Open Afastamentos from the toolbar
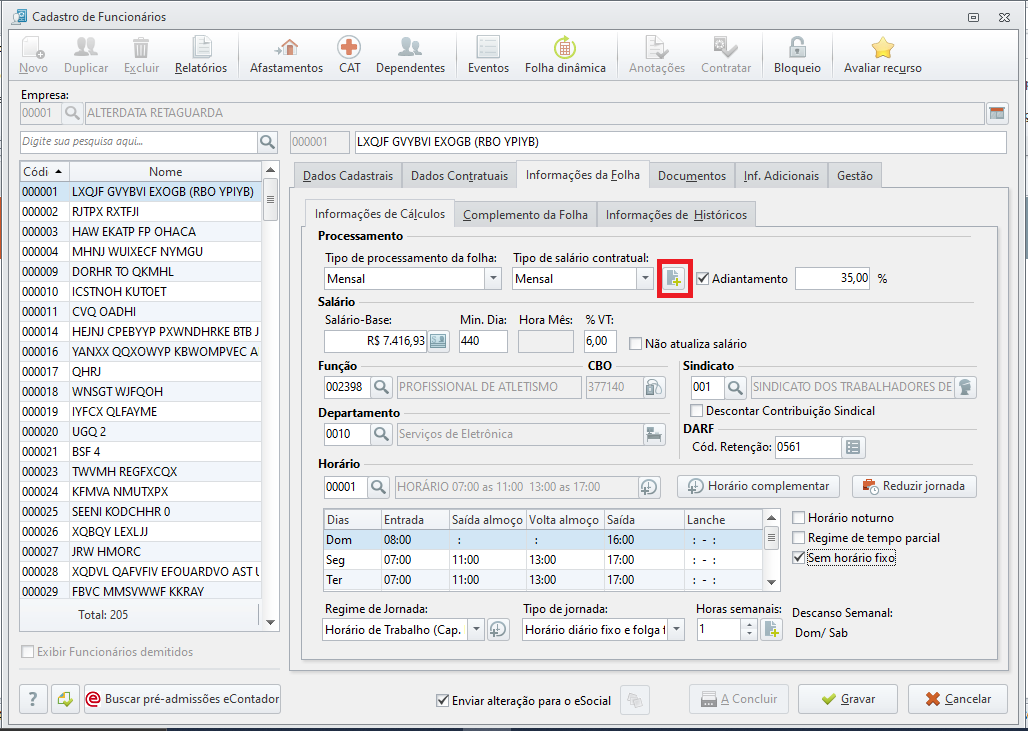The width and height of the screenshot is (1028, 731). tap(287, 55)
